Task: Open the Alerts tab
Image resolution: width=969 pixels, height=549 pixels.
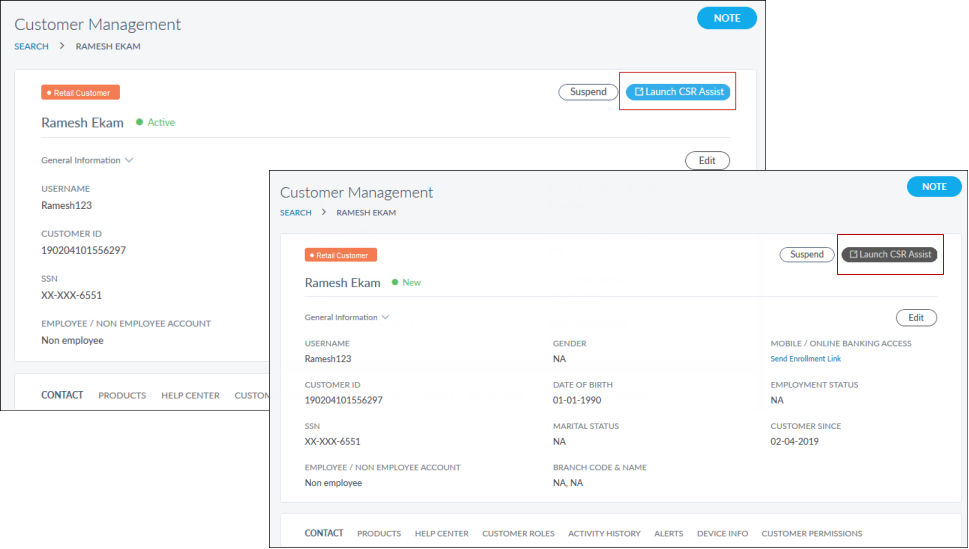Action: [x=668, y=534]
